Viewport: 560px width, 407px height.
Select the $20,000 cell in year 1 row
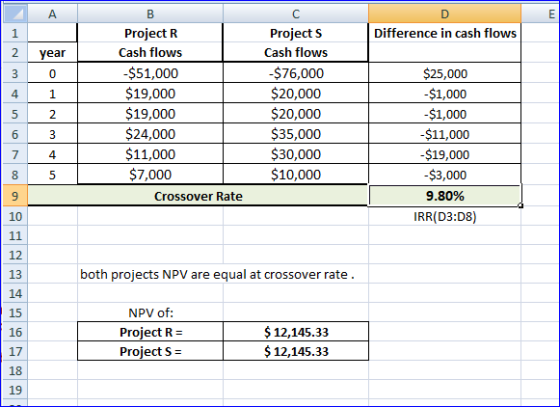coord(296,93)
